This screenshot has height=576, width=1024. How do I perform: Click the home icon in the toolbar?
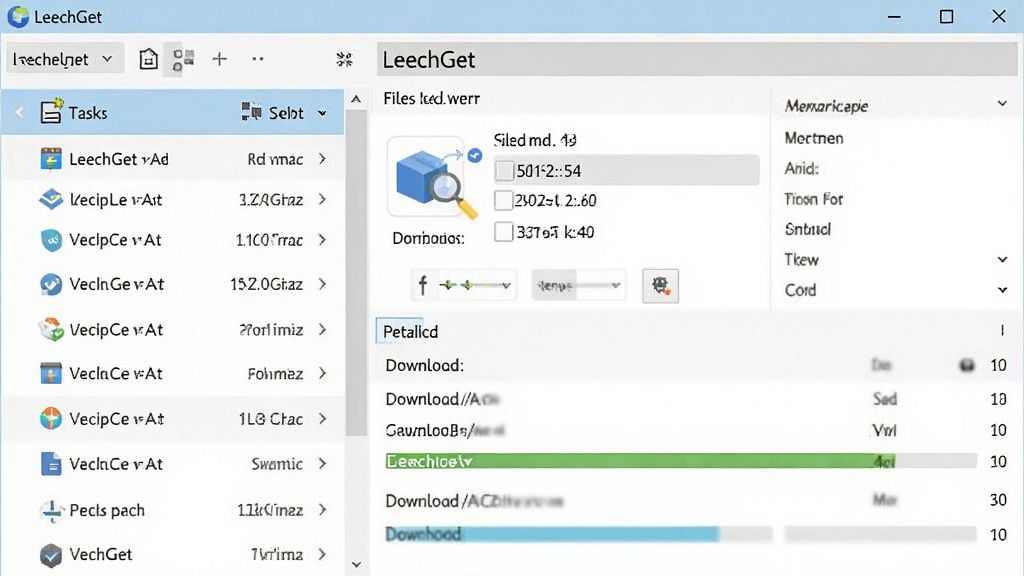(x=148, y=59)
